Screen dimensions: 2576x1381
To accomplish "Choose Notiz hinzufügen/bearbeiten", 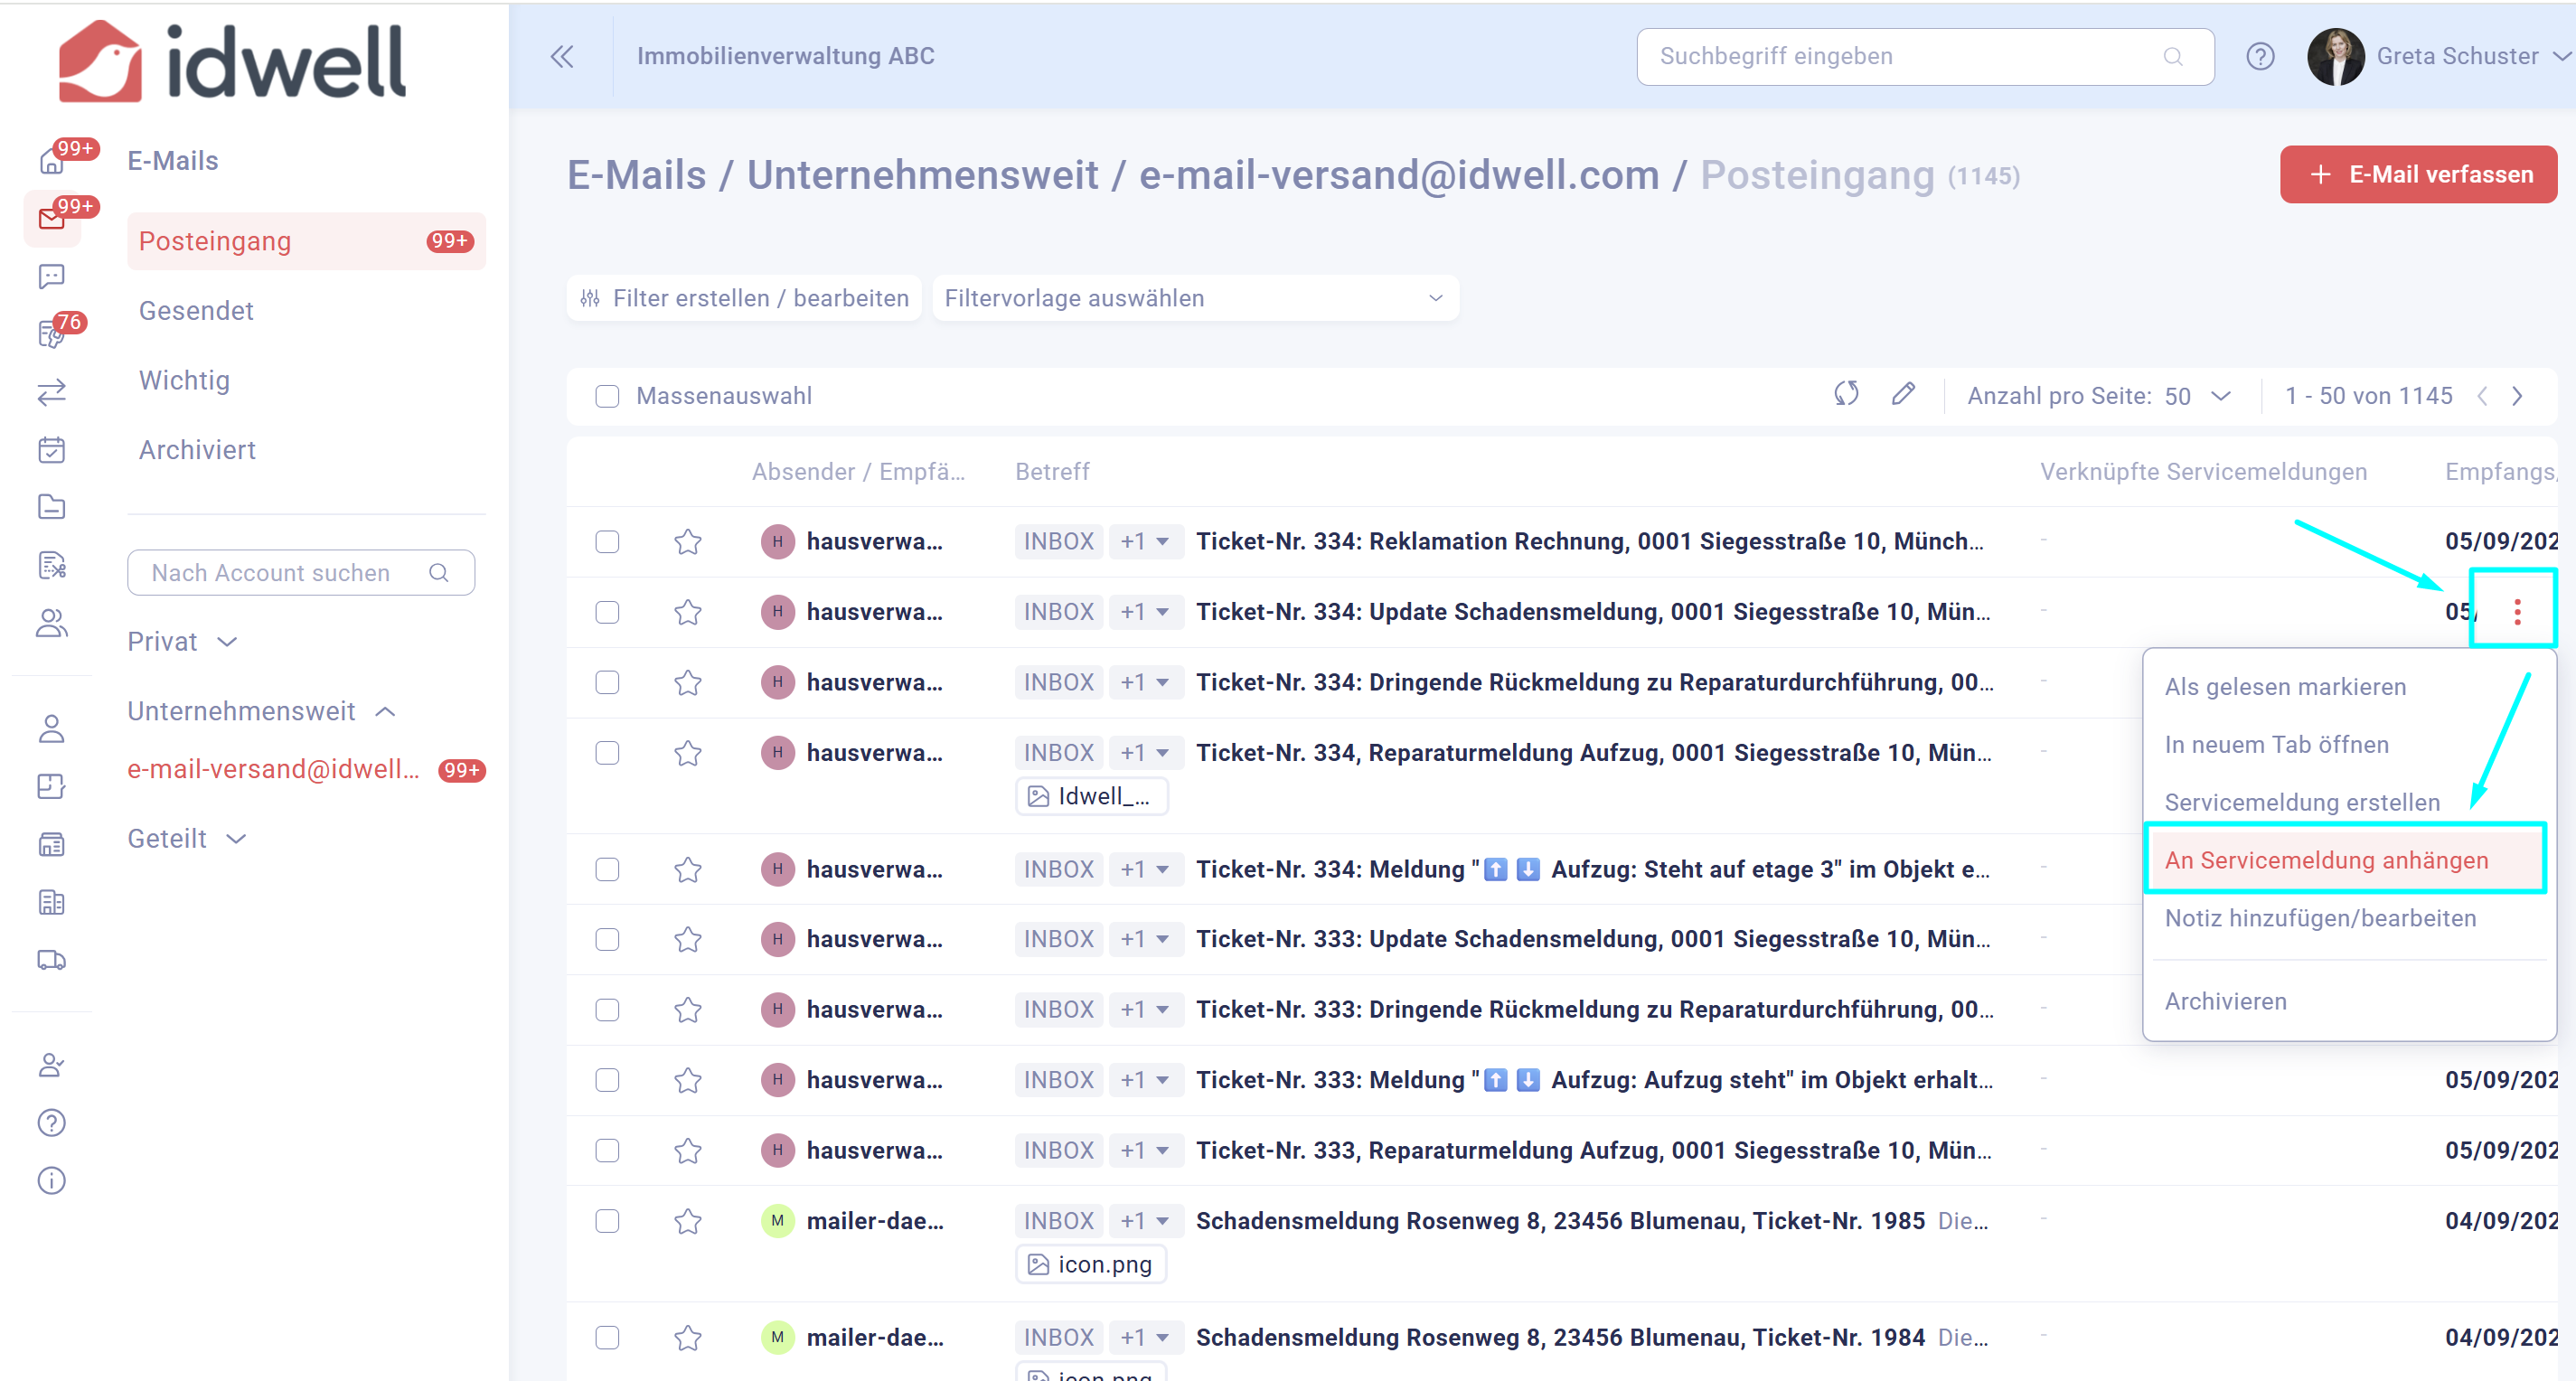I will (x=2320, y=918).
